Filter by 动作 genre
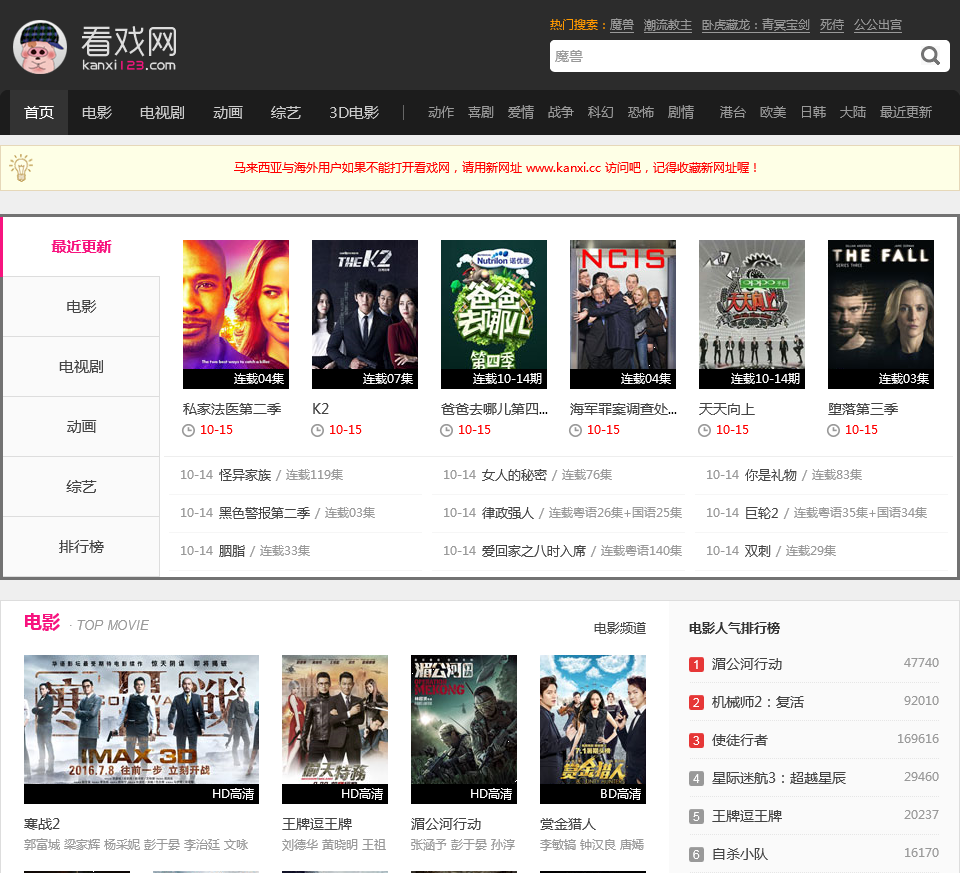The image size is (960, 873). click(x=441, y=112)
